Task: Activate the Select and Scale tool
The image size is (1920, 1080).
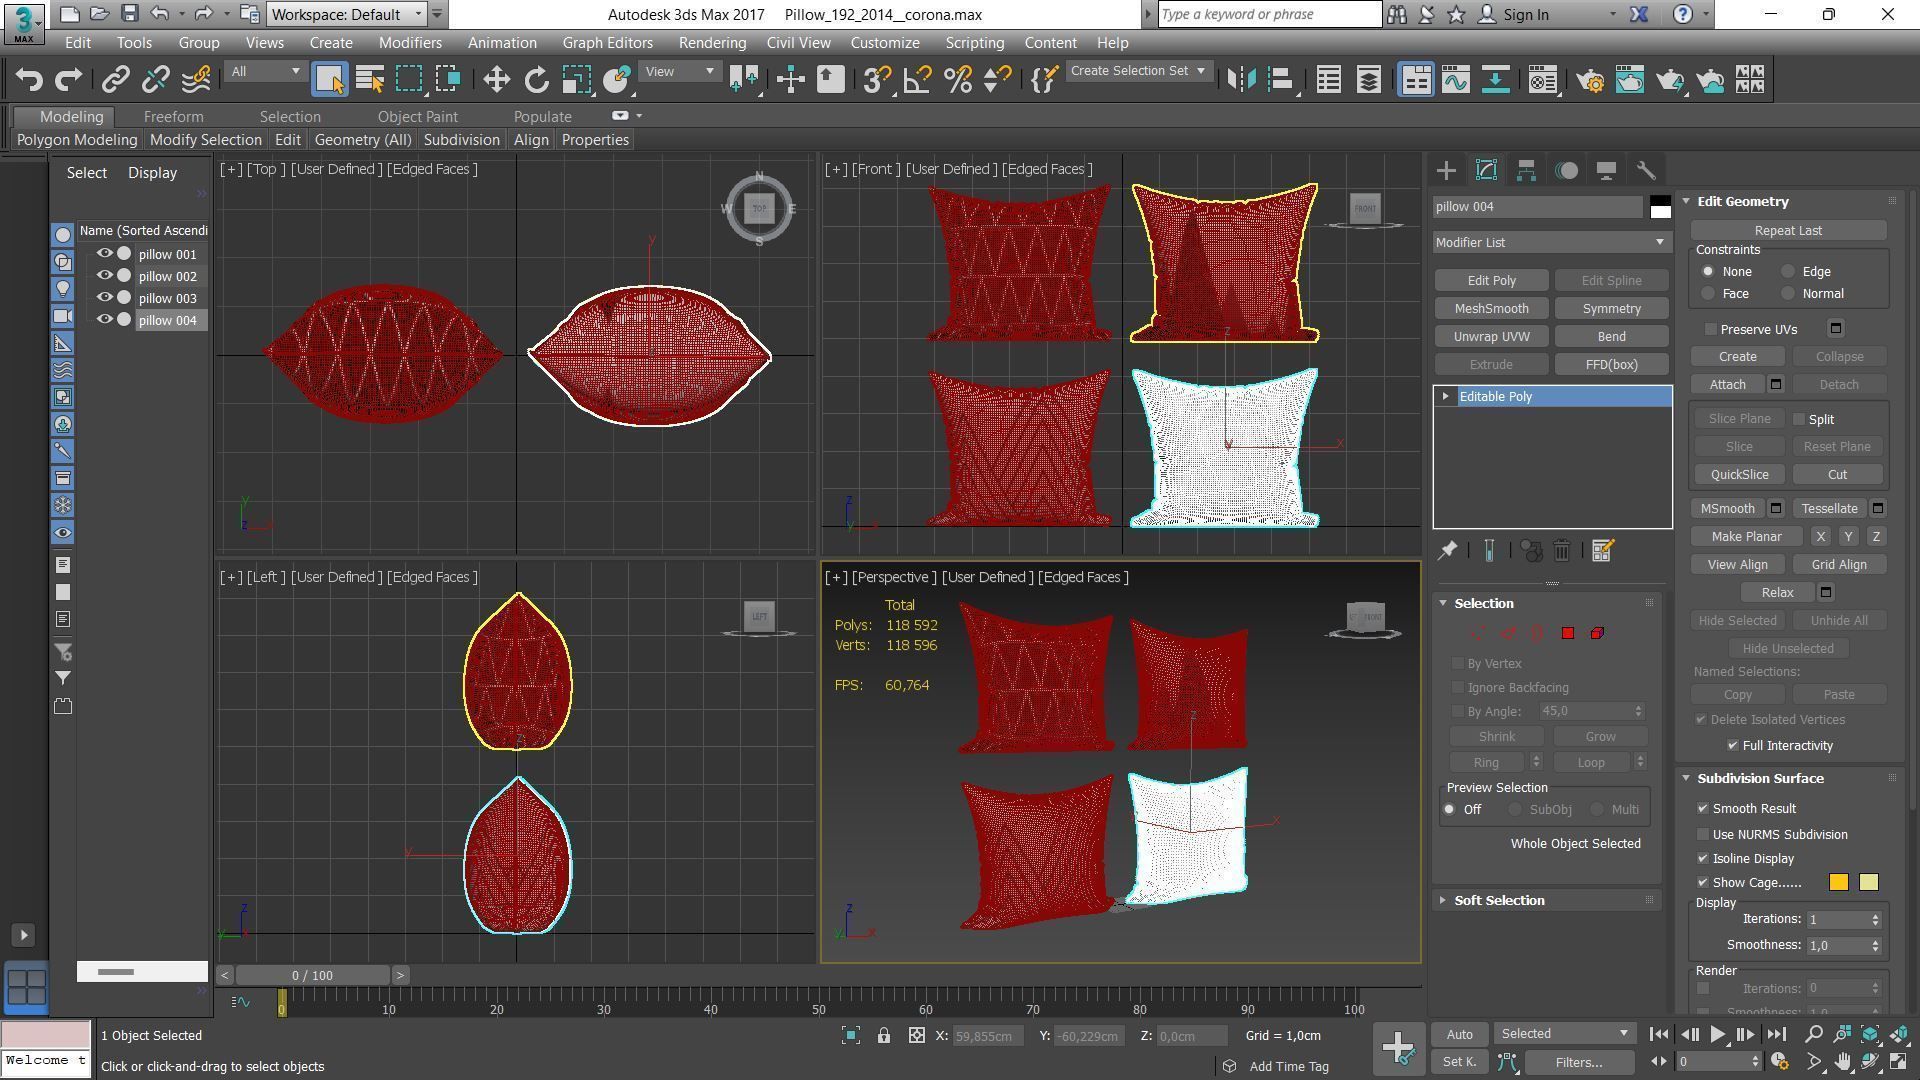Action: point(577,80)
